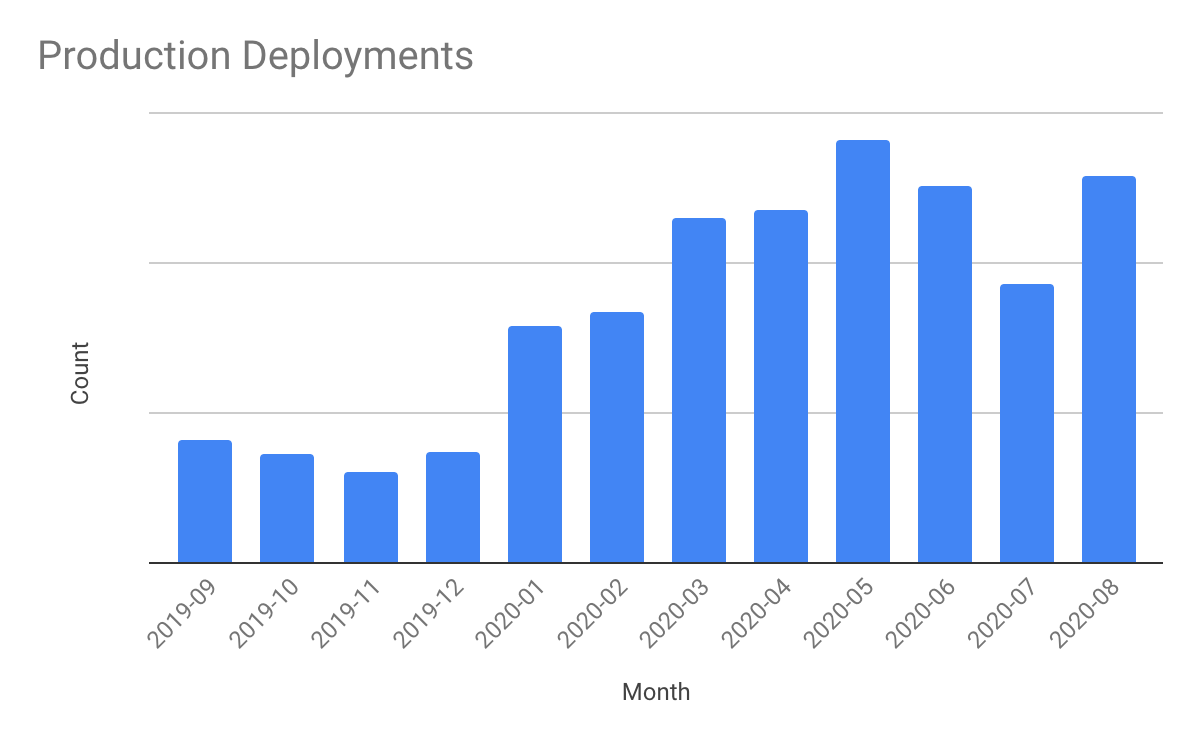Screen dimensions: 1200x742
Task: Click the 2020-02 bar
Action: (616, 437)
